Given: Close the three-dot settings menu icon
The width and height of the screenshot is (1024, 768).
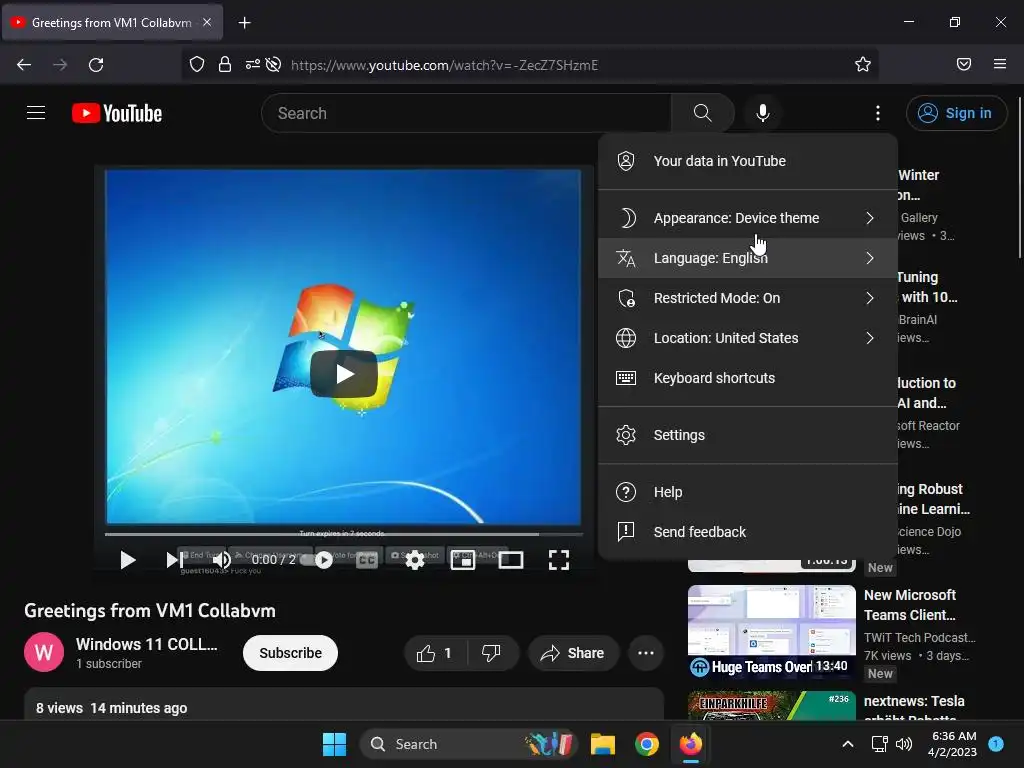Looking at the screenshot, I should pos(877,113).
